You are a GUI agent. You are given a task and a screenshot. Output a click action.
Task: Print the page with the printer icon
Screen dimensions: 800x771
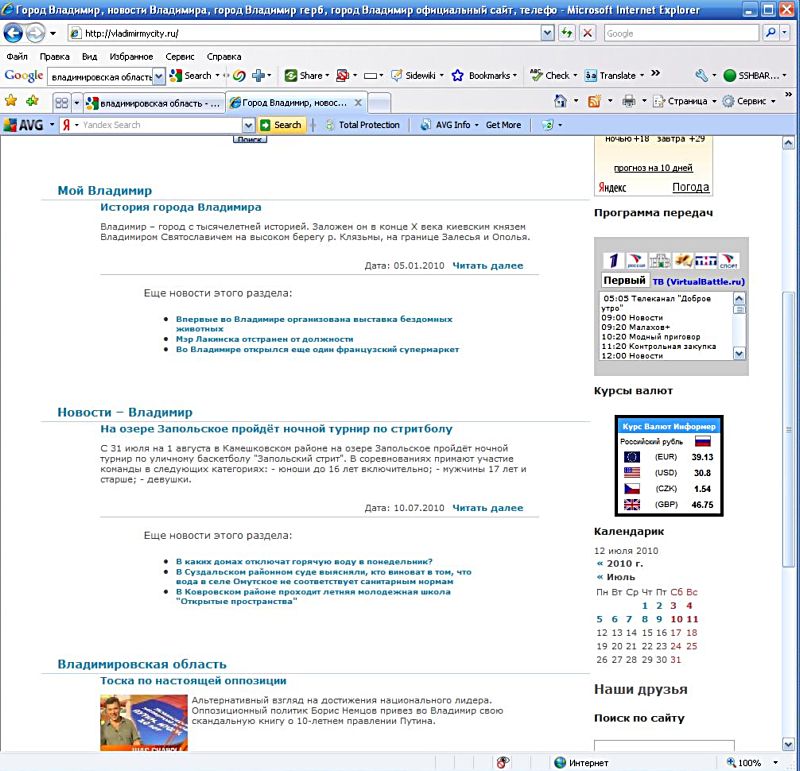(x=629, y=101)
